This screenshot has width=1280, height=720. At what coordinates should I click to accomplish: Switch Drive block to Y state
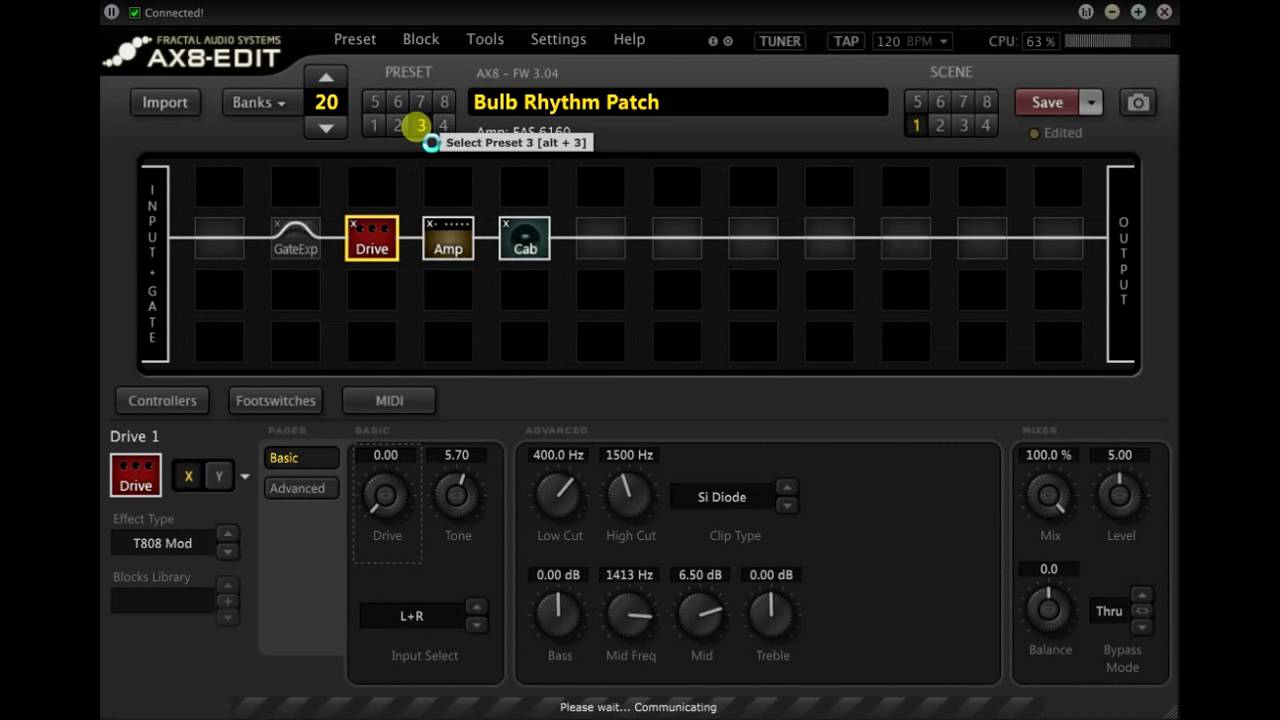click(x=219, y=476)
